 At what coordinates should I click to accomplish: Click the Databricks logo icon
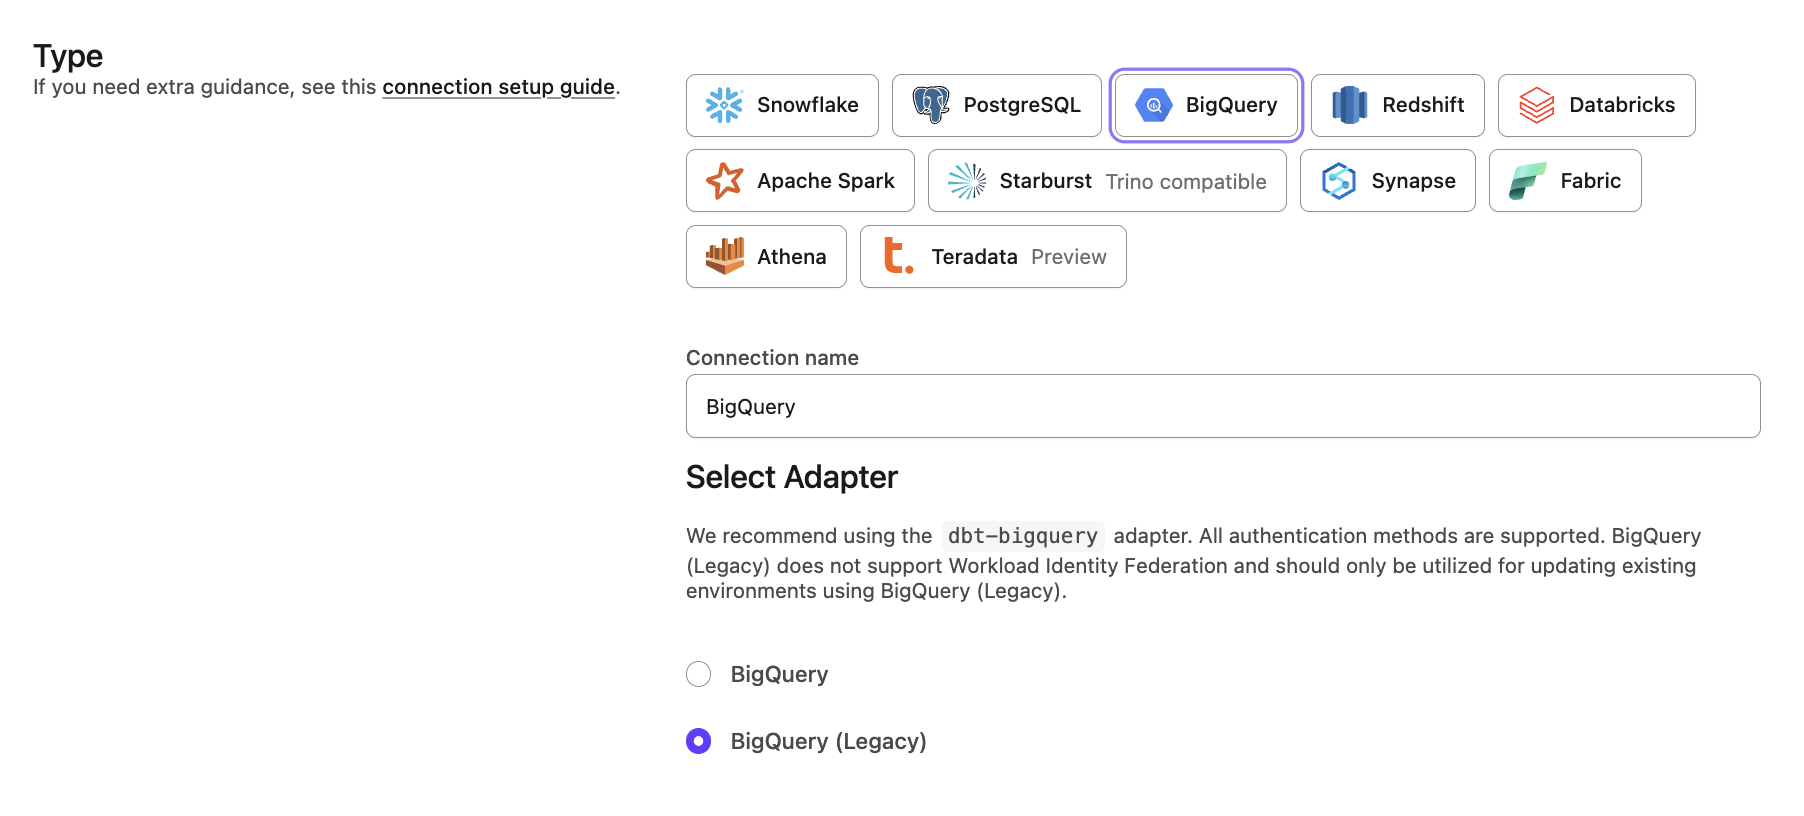[1536, 104]
